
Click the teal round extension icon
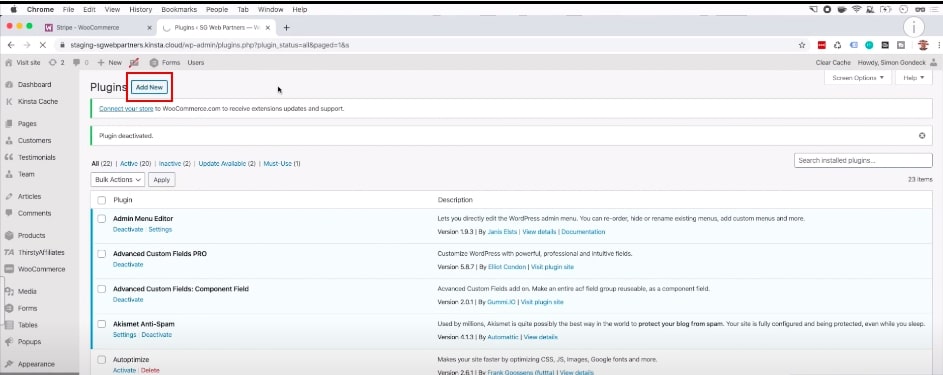coord(869,45)
